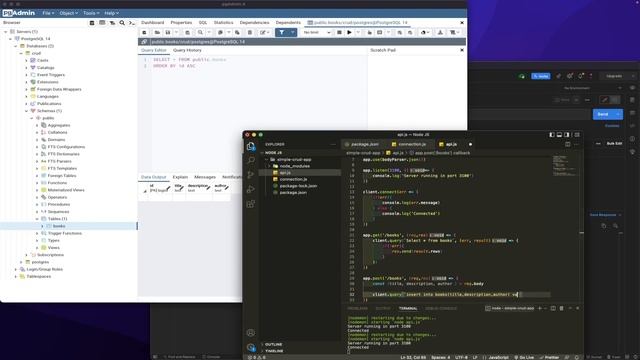Click the execute query play icon
The height and width of the screenshot is (360, 640).
pos(349,33)
